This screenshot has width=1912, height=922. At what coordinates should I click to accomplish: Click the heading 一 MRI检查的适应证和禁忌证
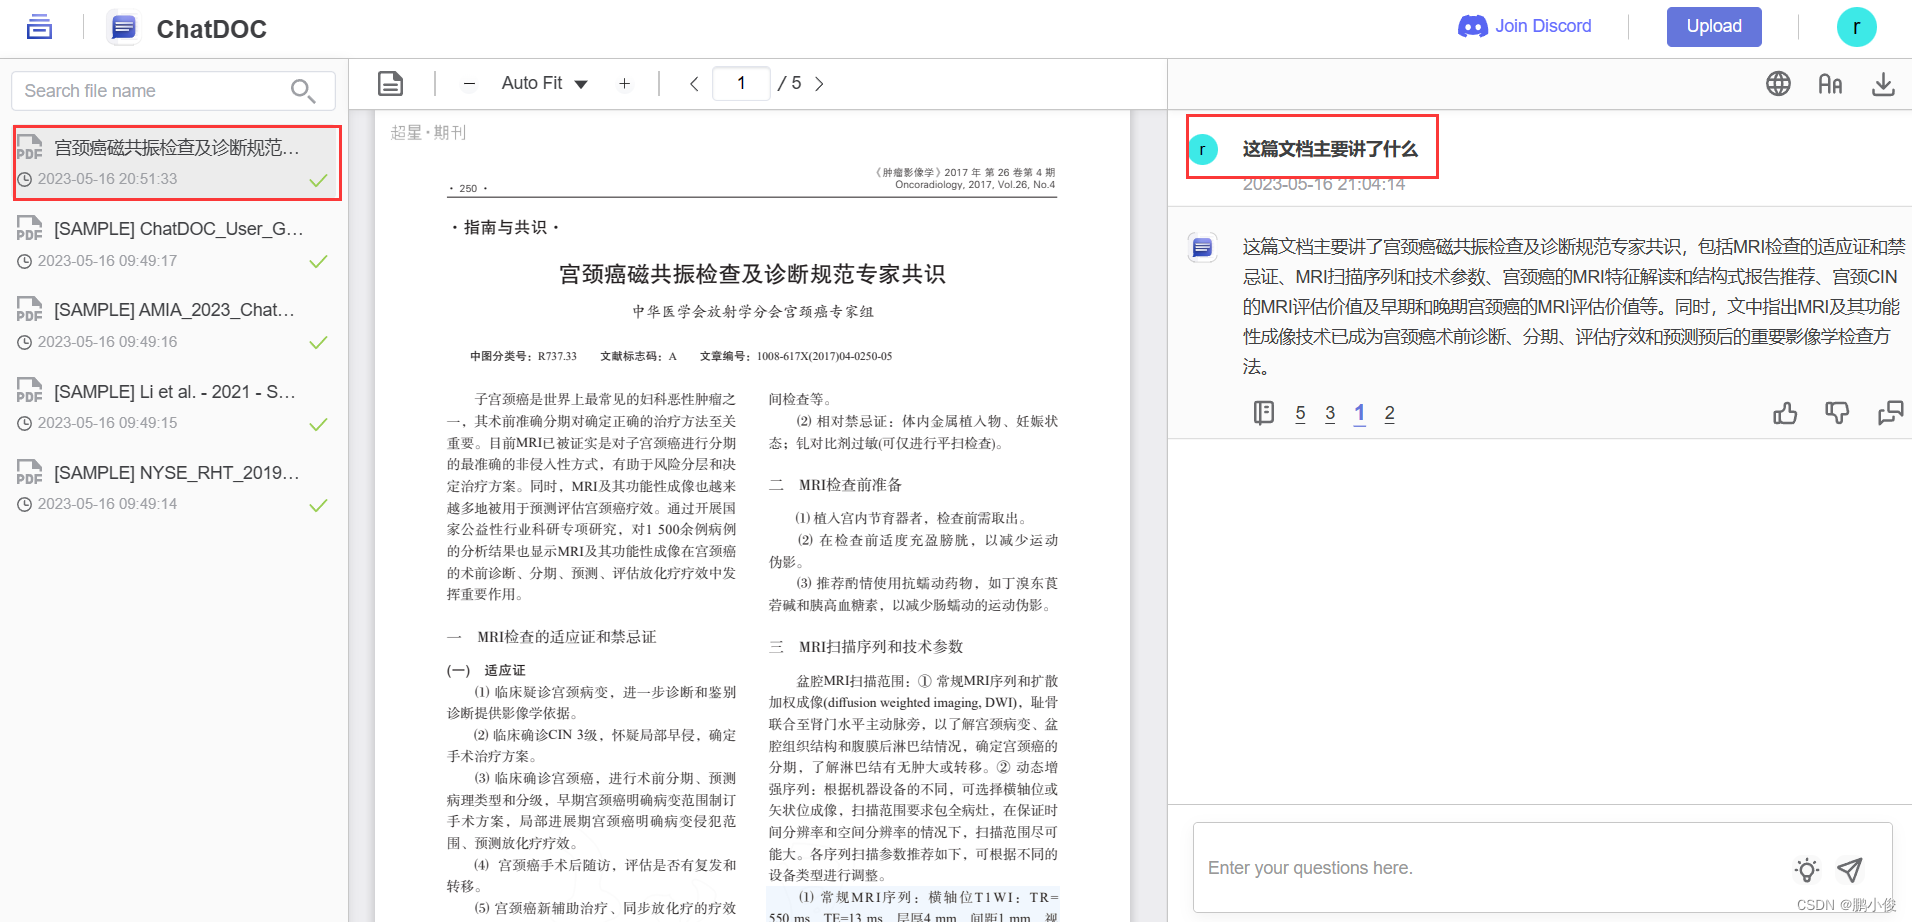tap(552, 637)
